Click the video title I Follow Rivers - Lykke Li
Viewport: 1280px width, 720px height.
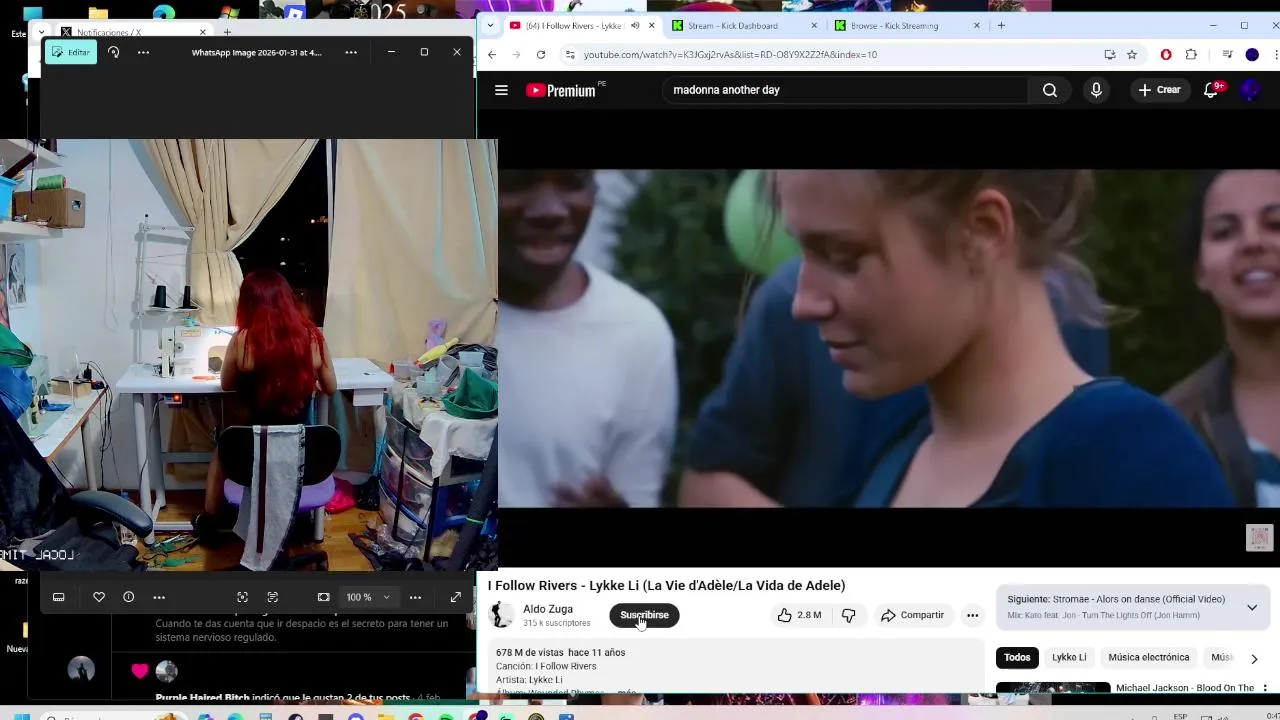pyautogui.click(x=666, y=585)
